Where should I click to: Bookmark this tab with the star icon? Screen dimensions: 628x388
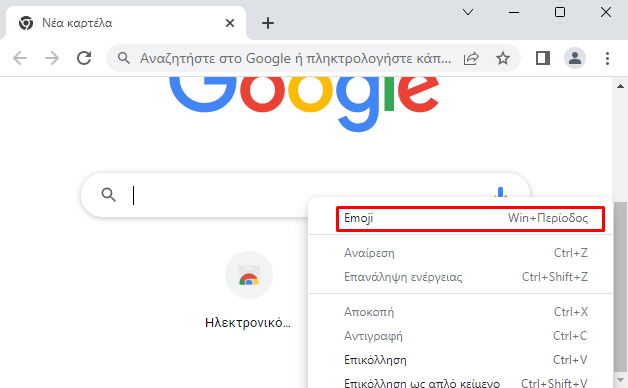503,58
